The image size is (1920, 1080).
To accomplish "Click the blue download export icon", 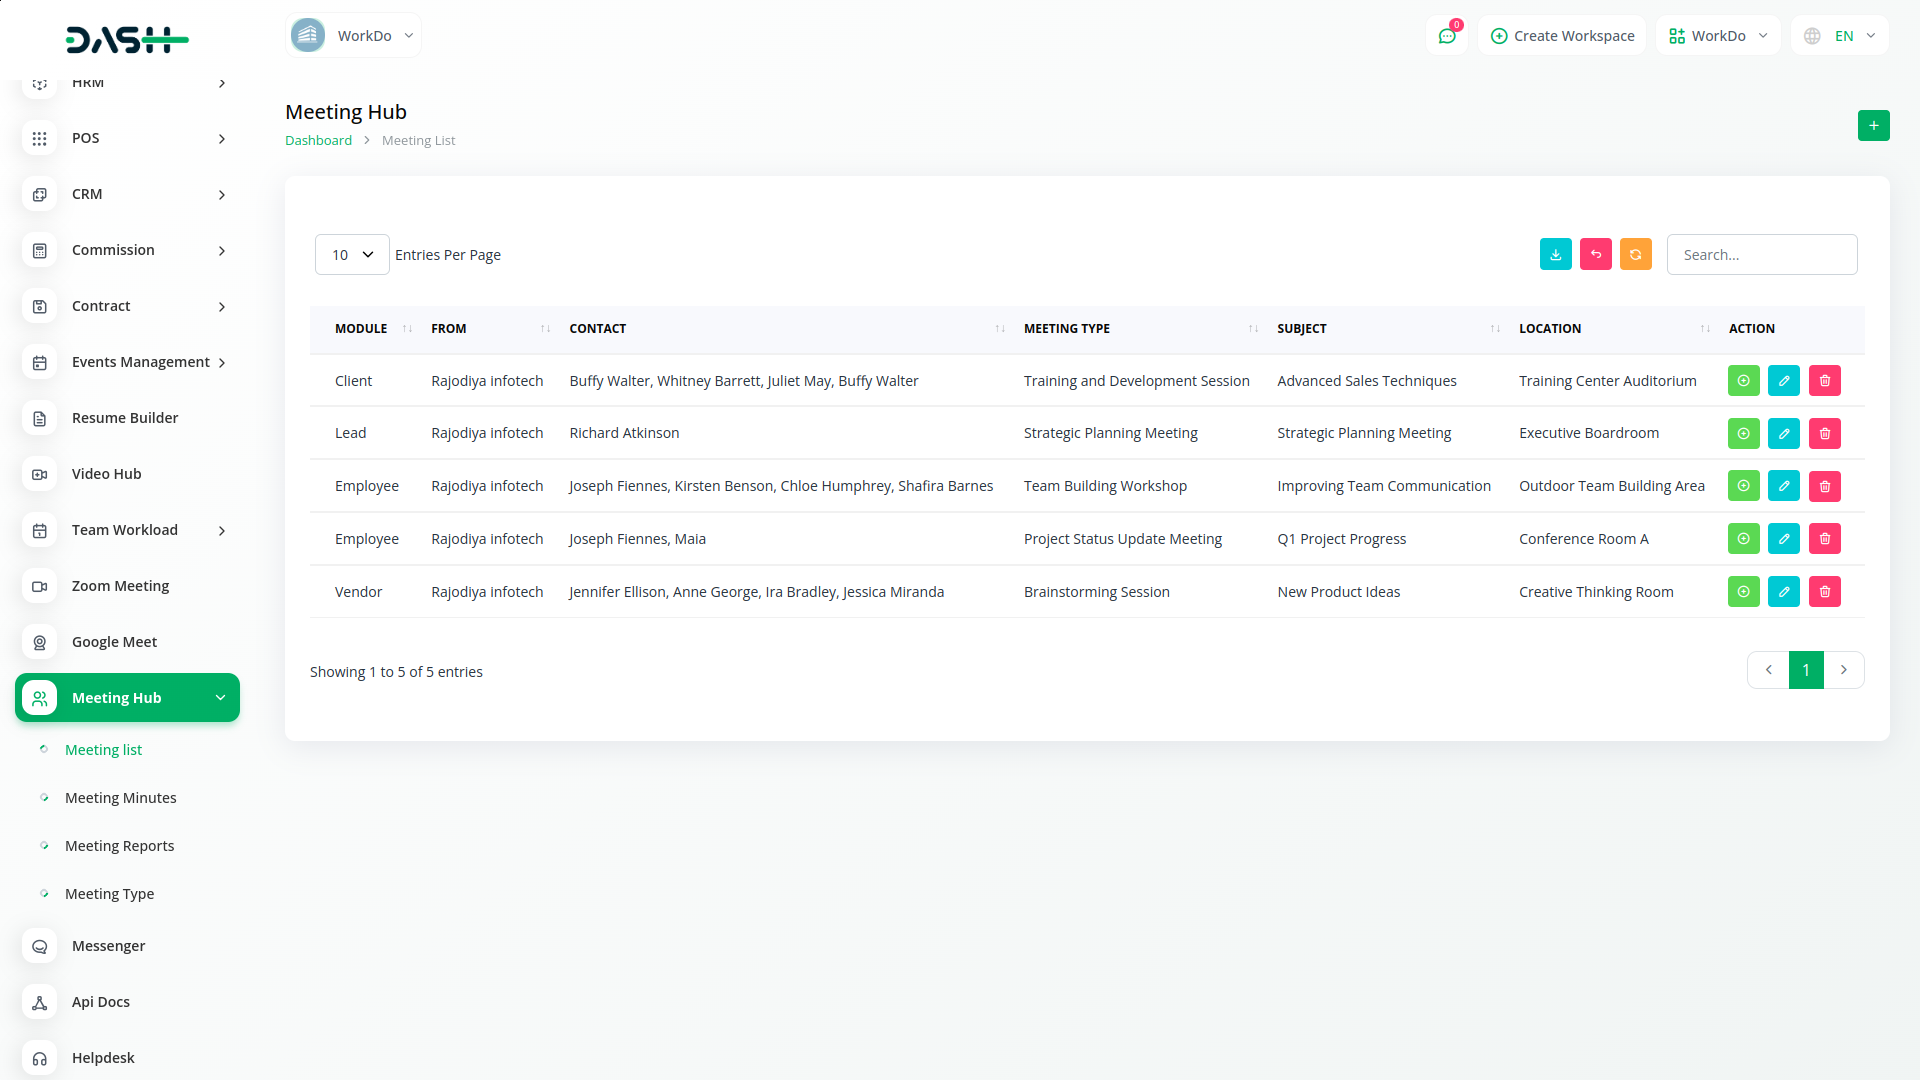I will [x=1555, y=255].
